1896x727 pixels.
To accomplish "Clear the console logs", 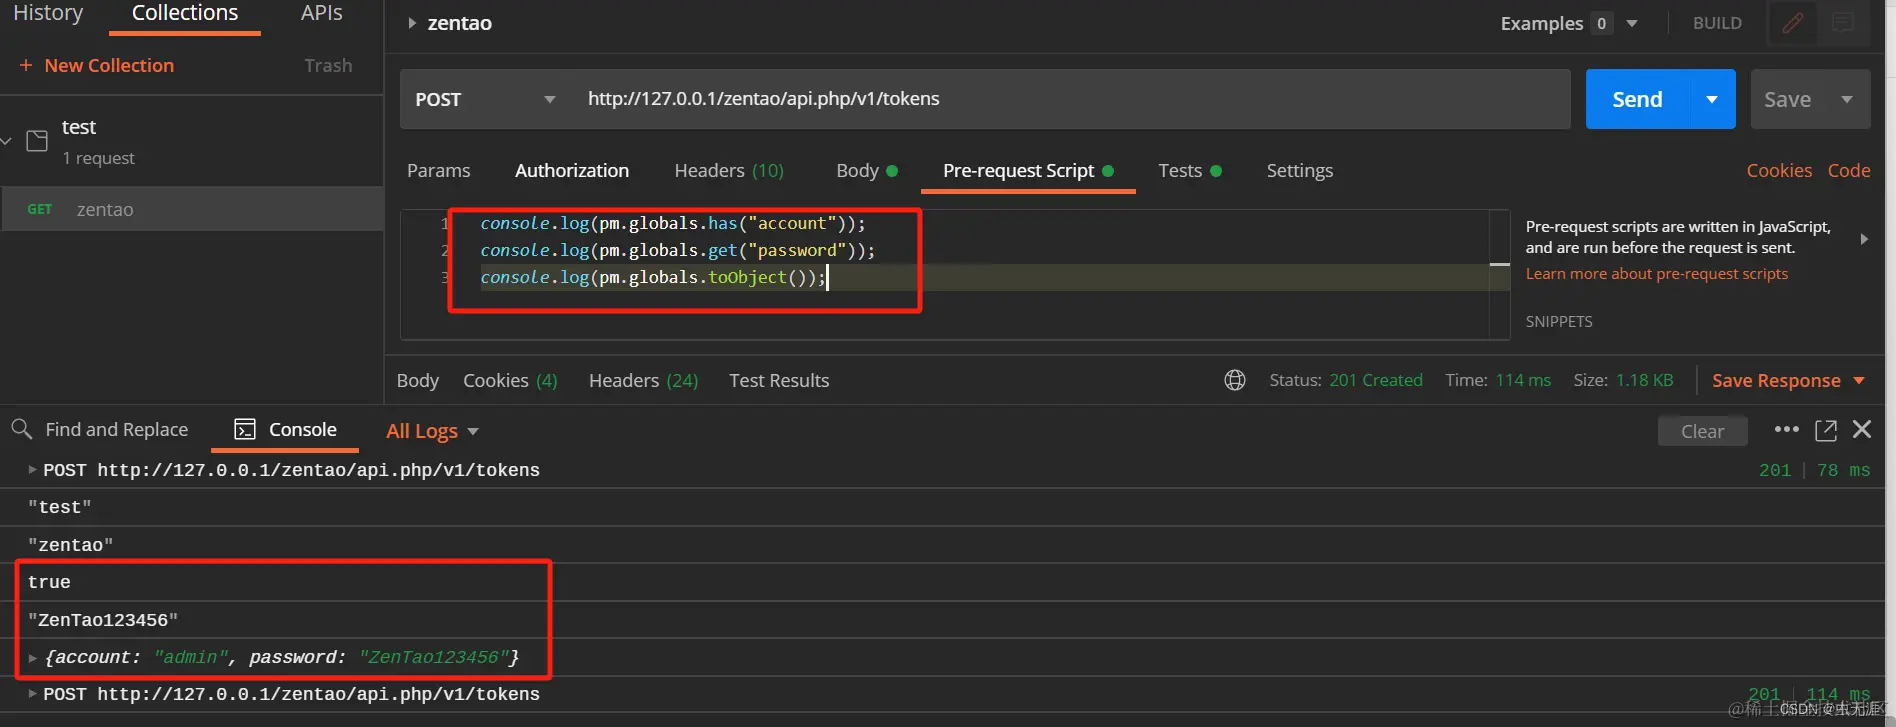I will 1702,431.
